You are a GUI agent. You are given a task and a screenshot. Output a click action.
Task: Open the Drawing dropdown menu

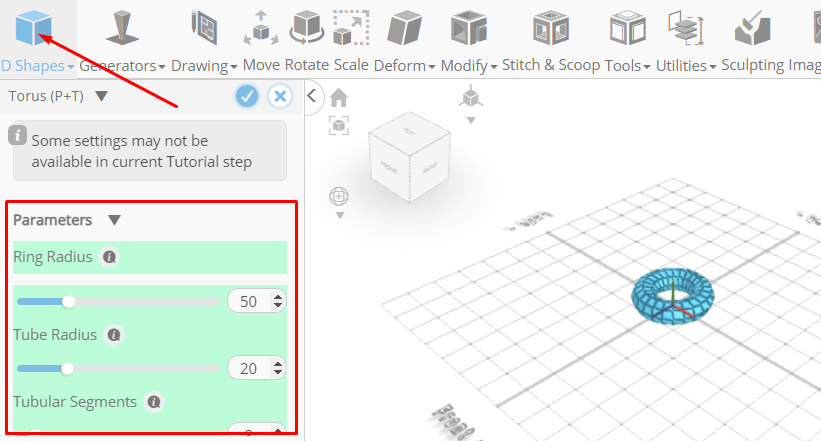click(x=234, y=67)
